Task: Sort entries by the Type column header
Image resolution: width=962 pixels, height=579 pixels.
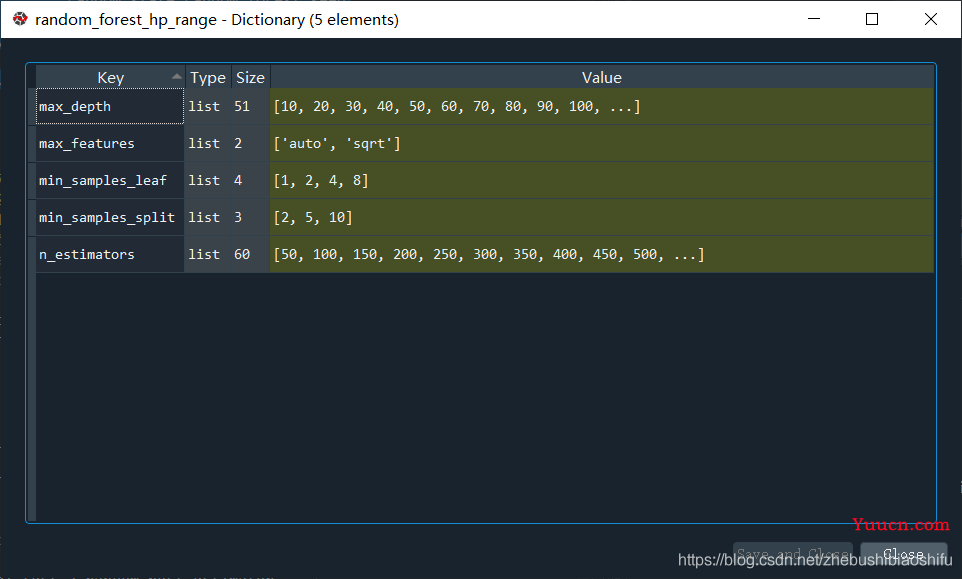Action: (x=208, y=78)
